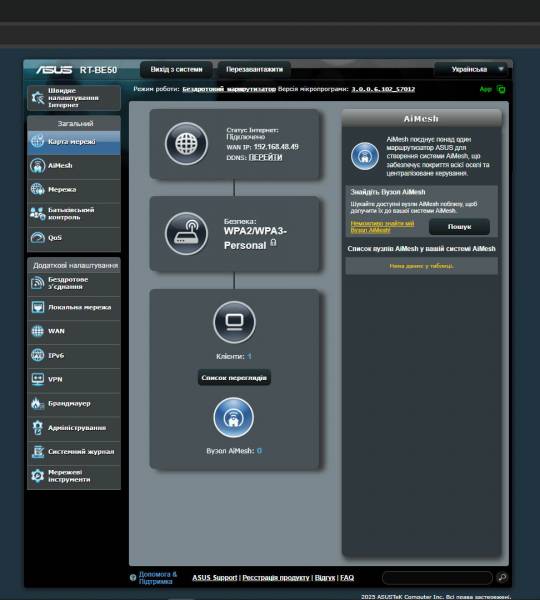
Task: Click the green App label
Action: click(486, 89)
